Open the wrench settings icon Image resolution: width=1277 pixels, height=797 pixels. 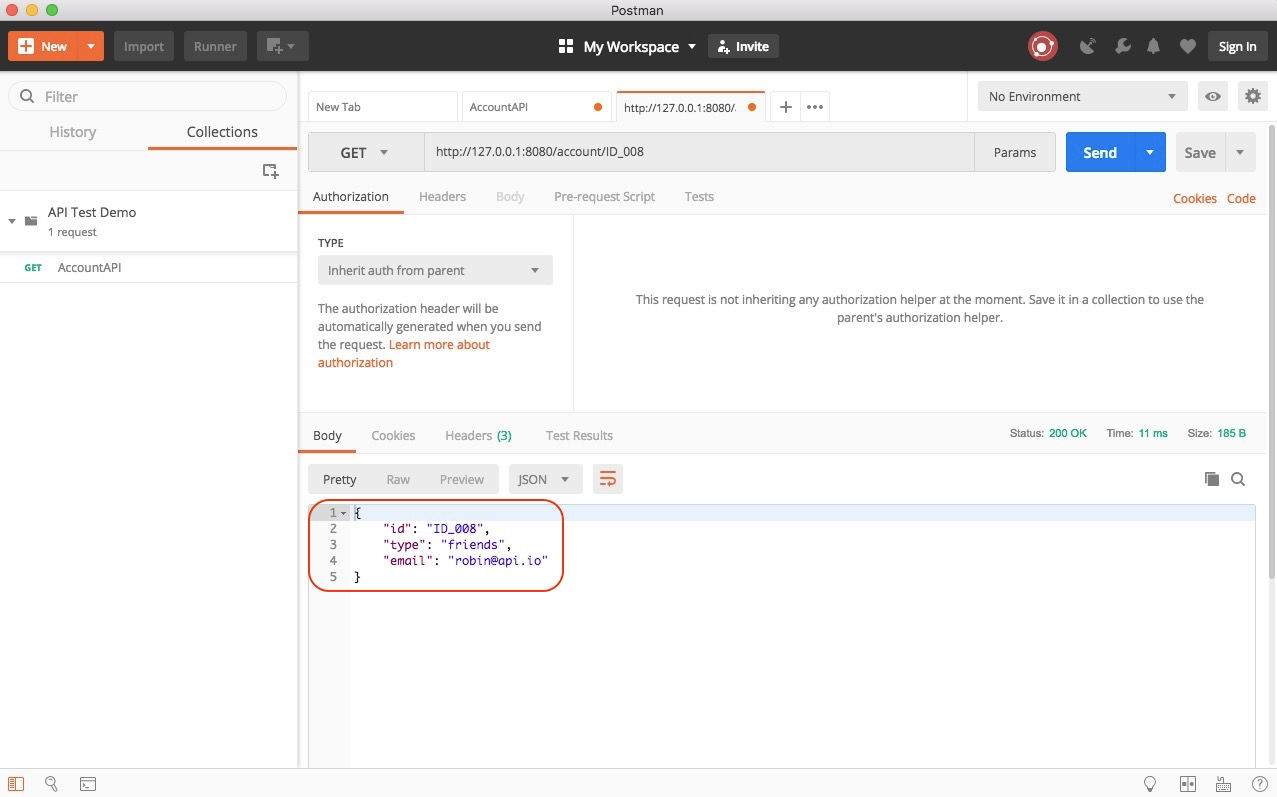click(x=1122, y=46)
